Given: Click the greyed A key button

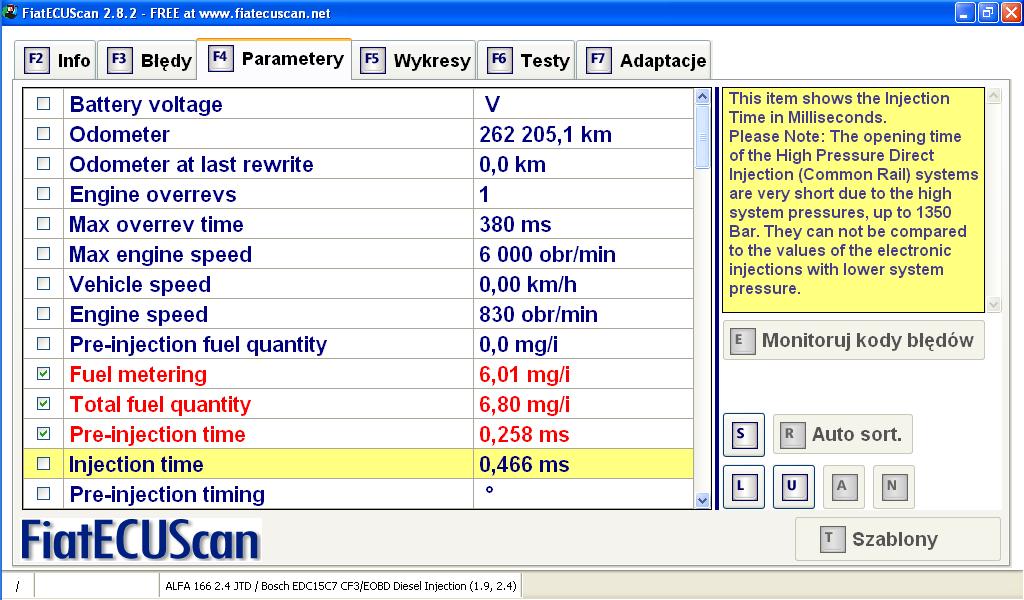Looking at the screenshot, I should tap(844, 486).
